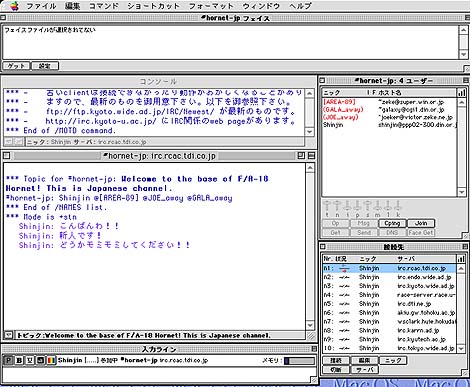
Task: Collapse the 接続先 window with windowshade box
Action: tap(465, 247)
